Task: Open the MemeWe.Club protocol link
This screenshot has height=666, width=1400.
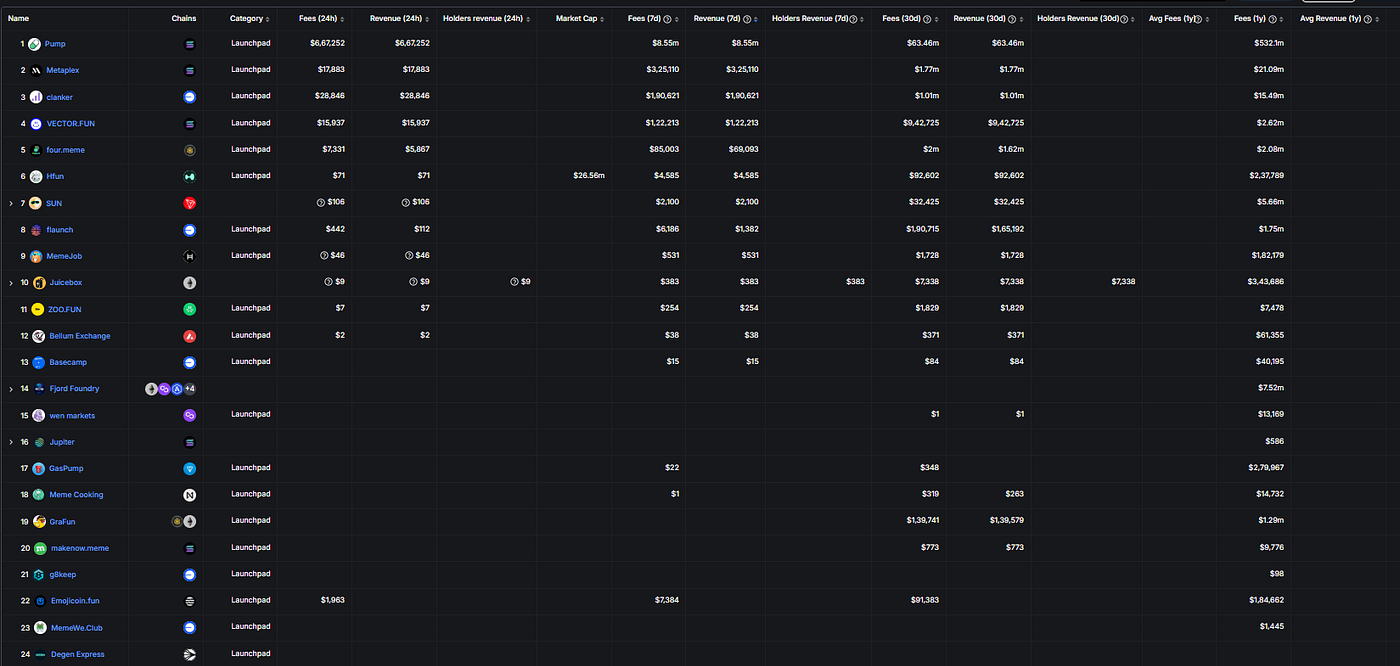Action: pyautogui.click(x=76, y=628)
